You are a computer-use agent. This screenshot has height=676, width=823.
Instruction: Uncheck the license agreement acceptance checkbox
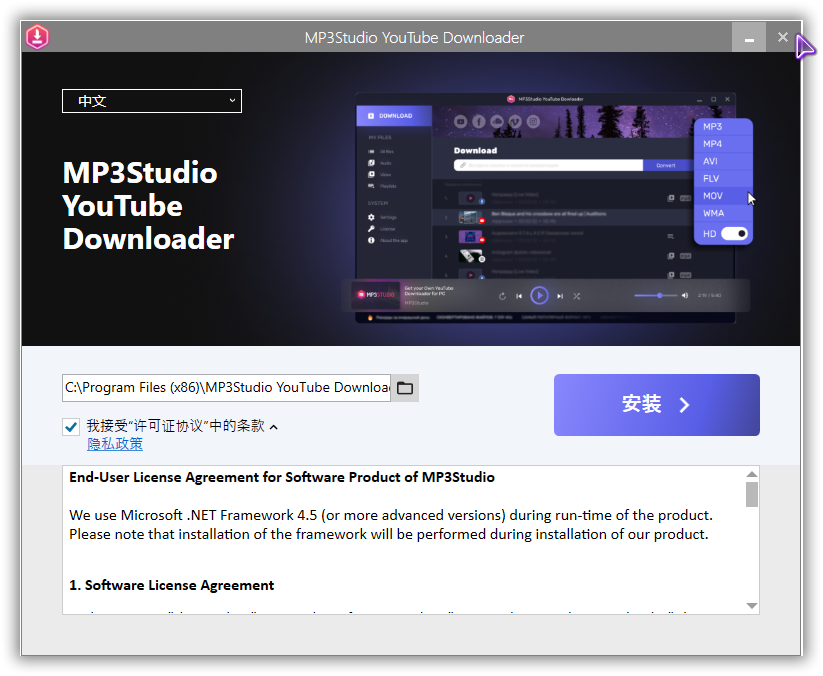71,427
